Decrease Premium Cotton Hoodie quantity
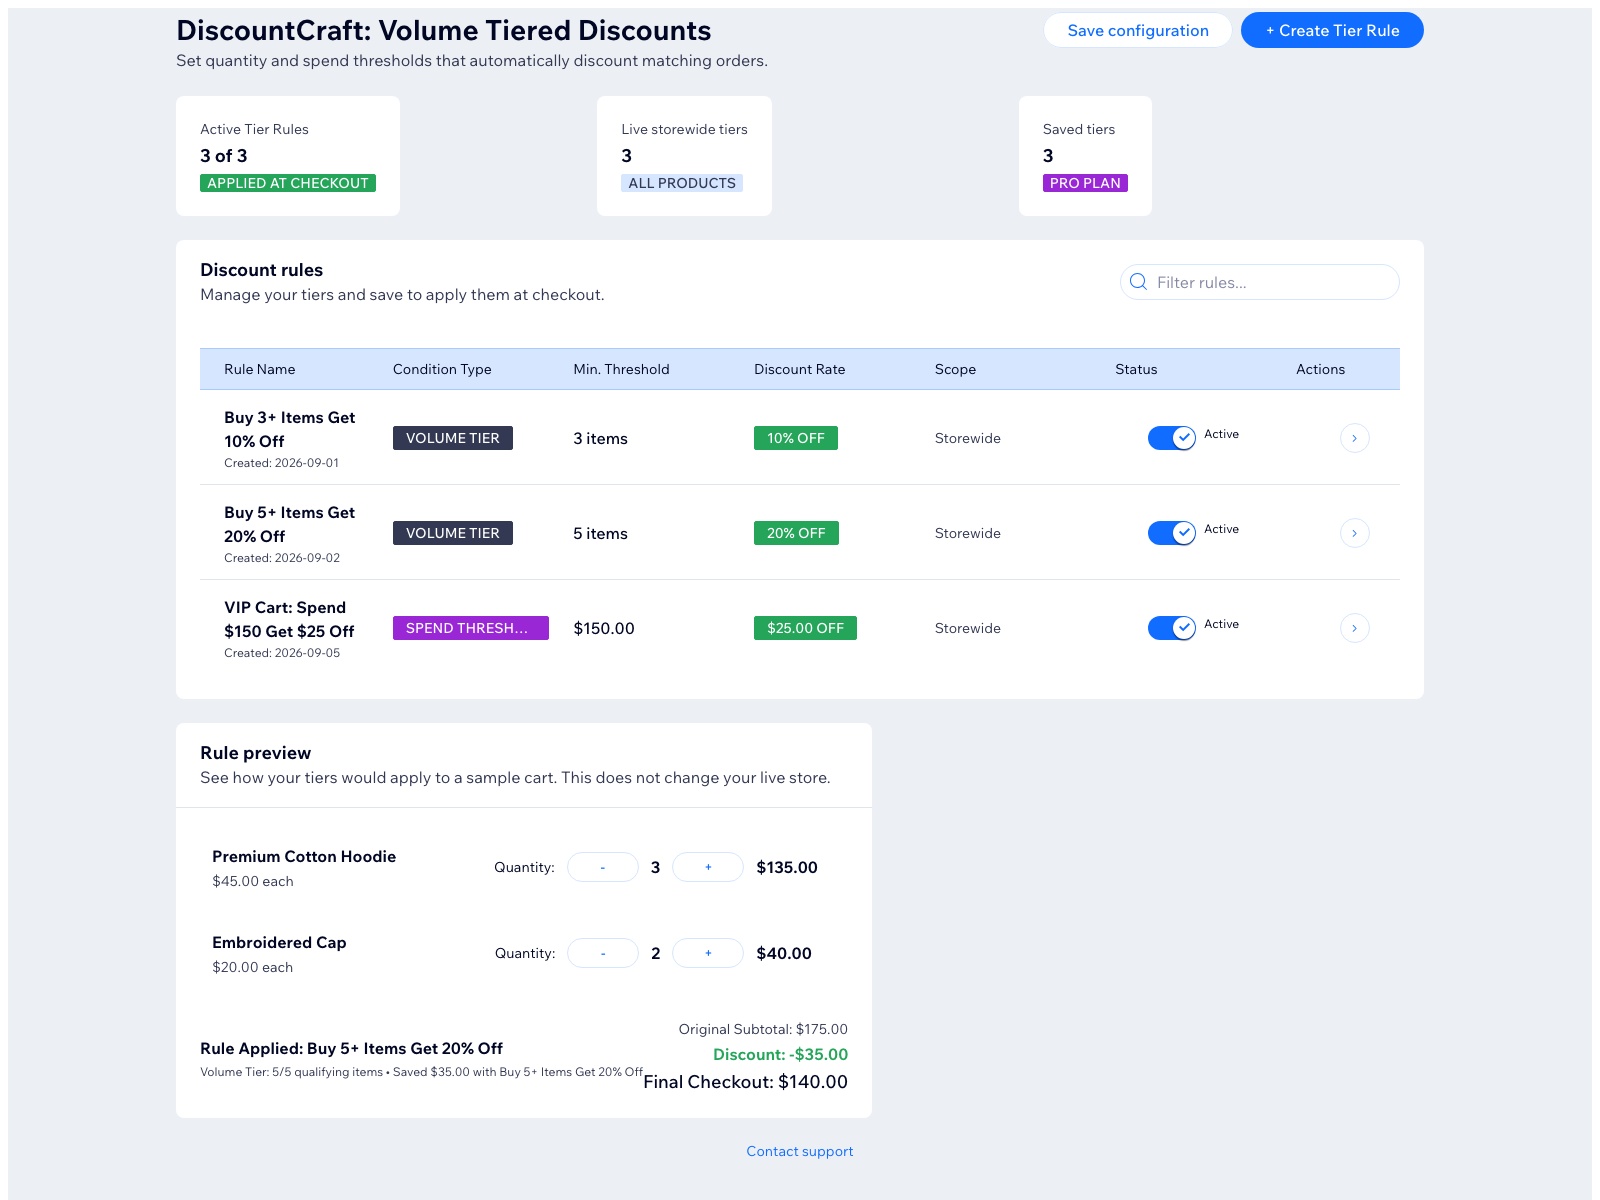The height and width of the screenshot is (1200, 1600). point(603,867)
